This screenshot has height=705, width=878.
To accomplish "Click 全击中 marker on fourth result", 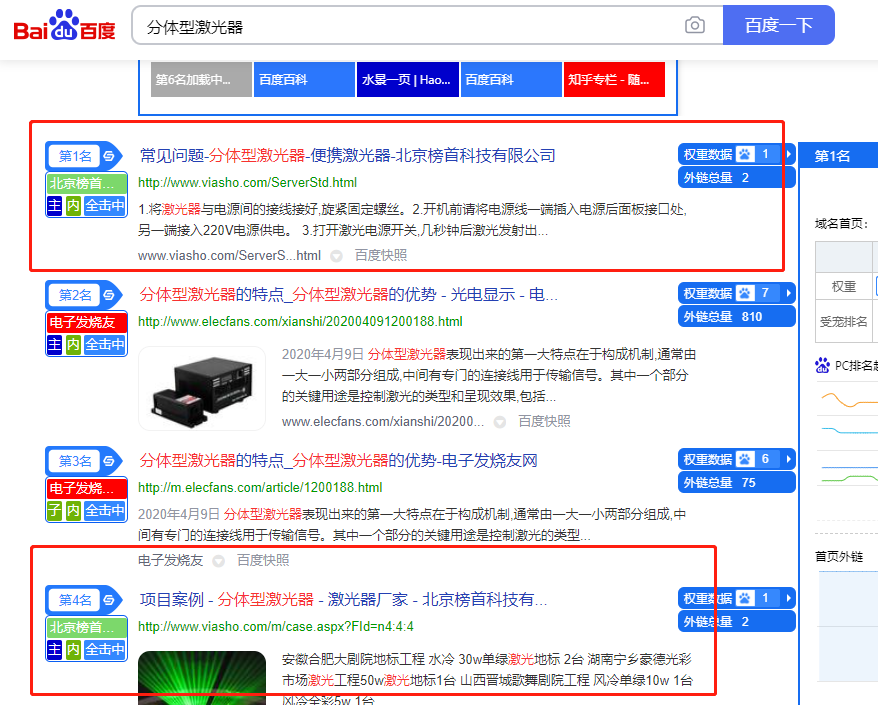I will pyautogui.click(x=105, y=650).
